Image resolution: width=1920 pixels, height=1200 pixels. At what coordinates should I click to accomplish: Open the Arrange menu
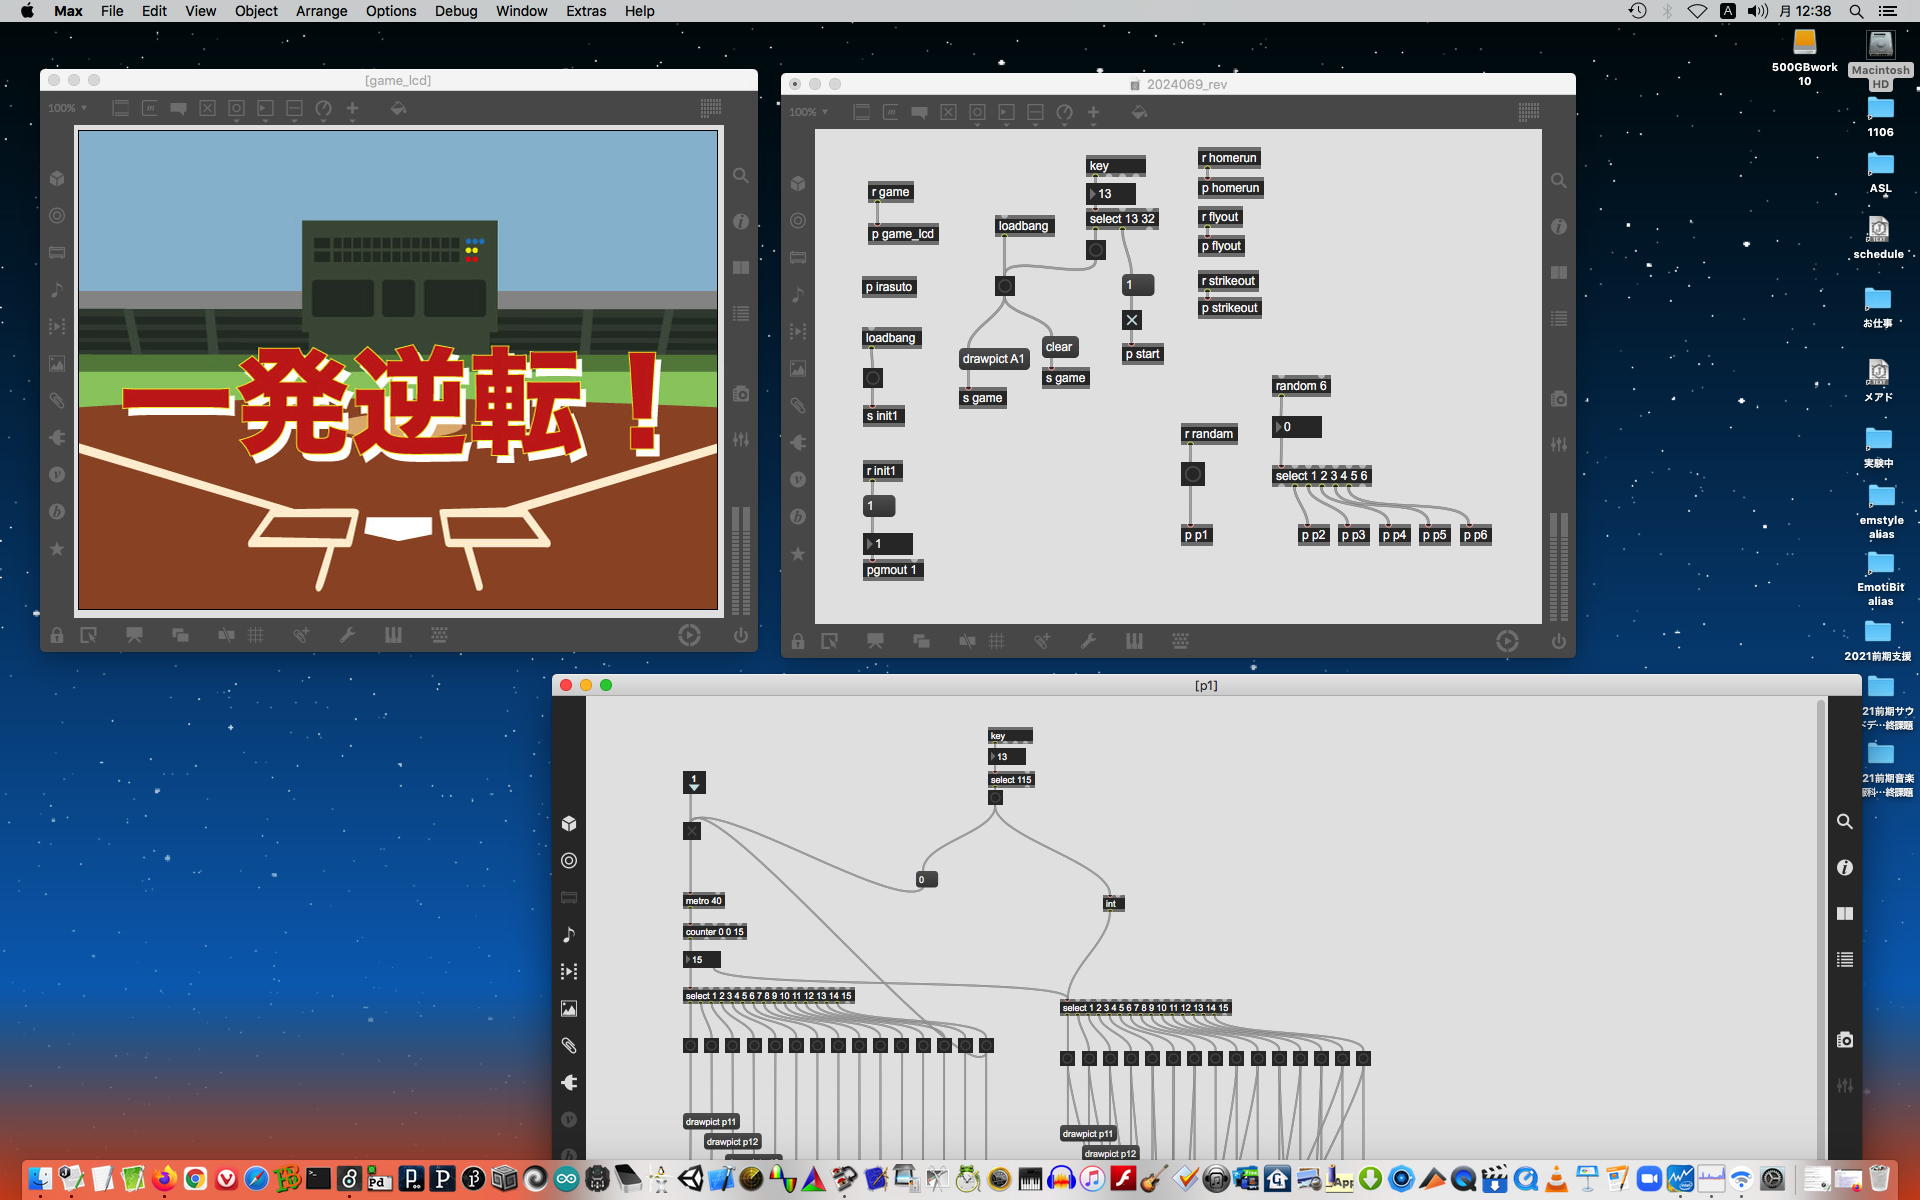tap(321, 11)
